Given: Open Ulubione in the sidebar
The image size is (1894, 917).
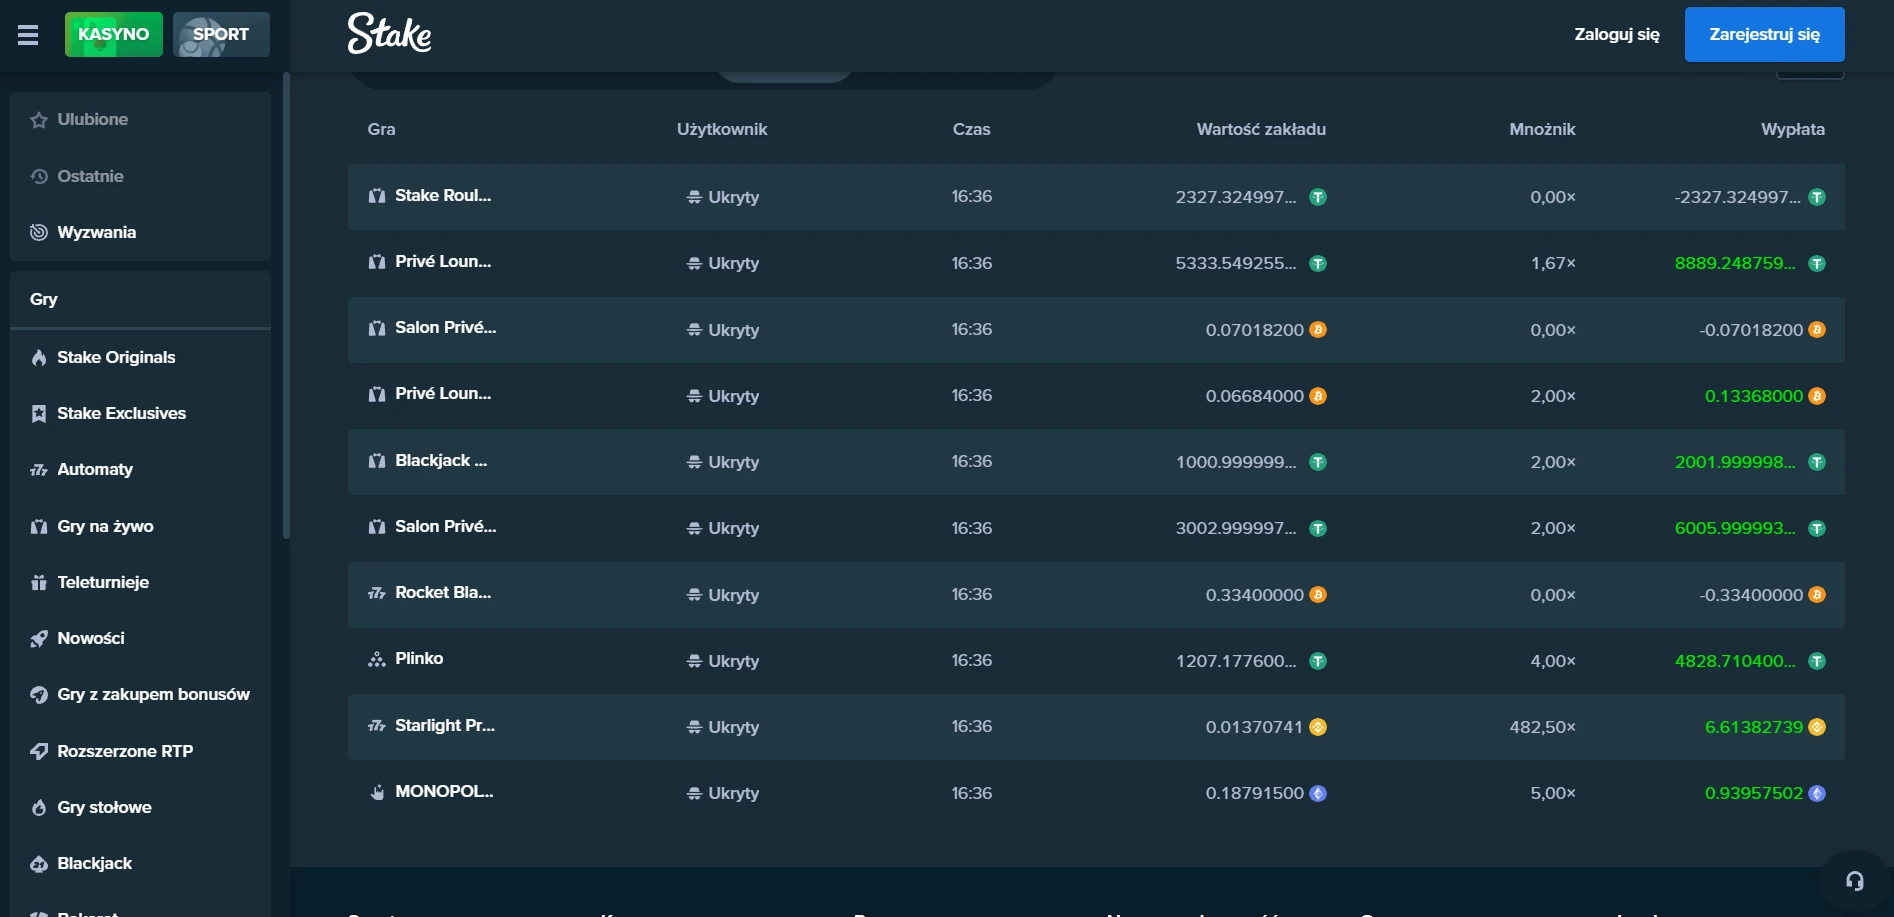Looking at the screenshot, I should coord(141,120).
